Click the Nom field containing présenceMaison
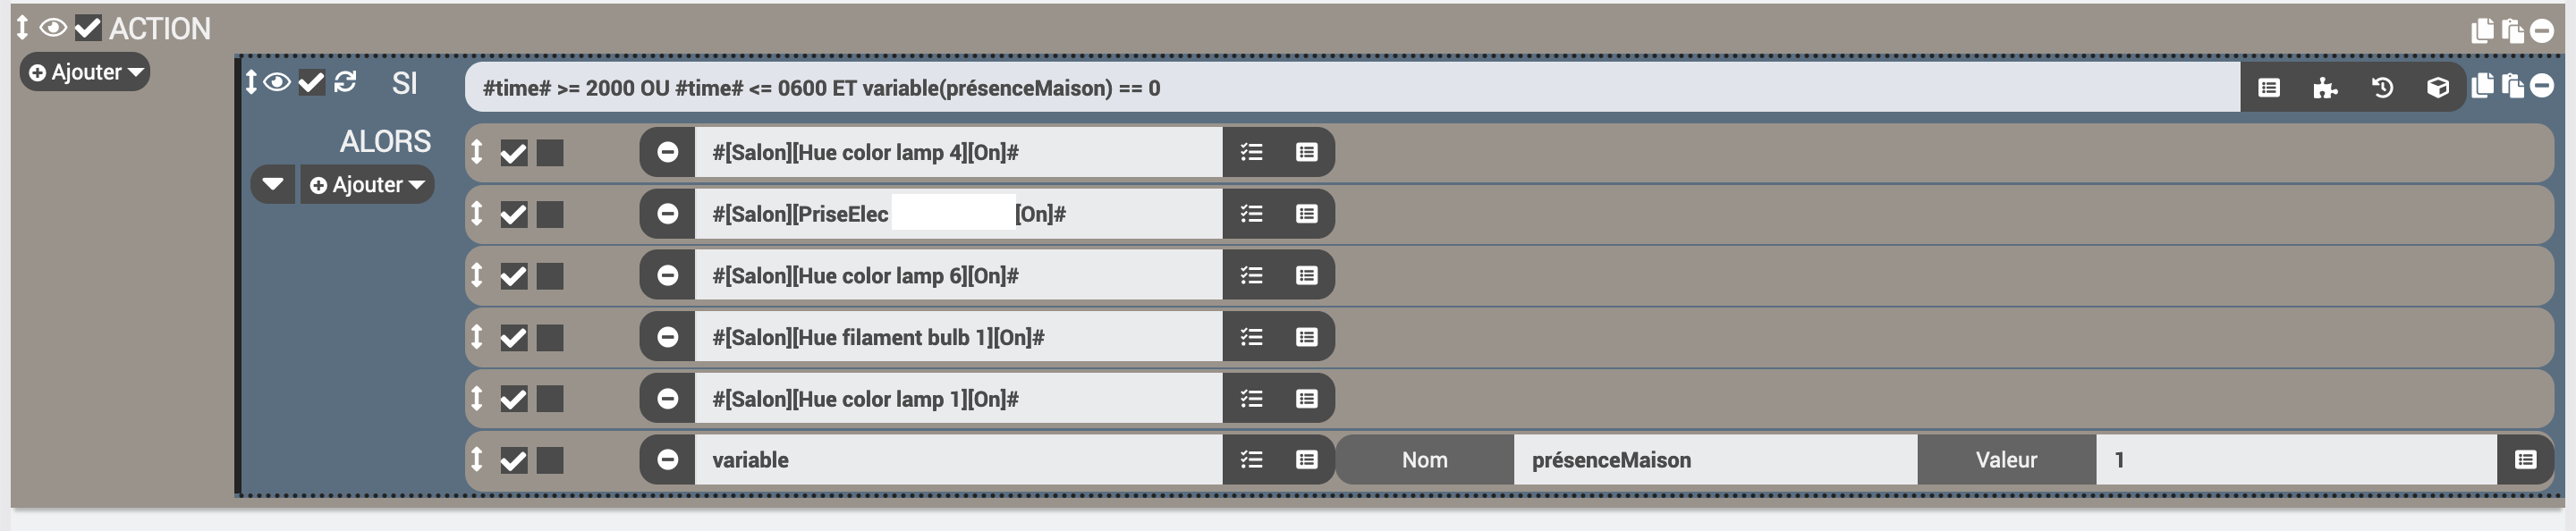This screenshot has height=531, width=2576. tap(1715, 460)
